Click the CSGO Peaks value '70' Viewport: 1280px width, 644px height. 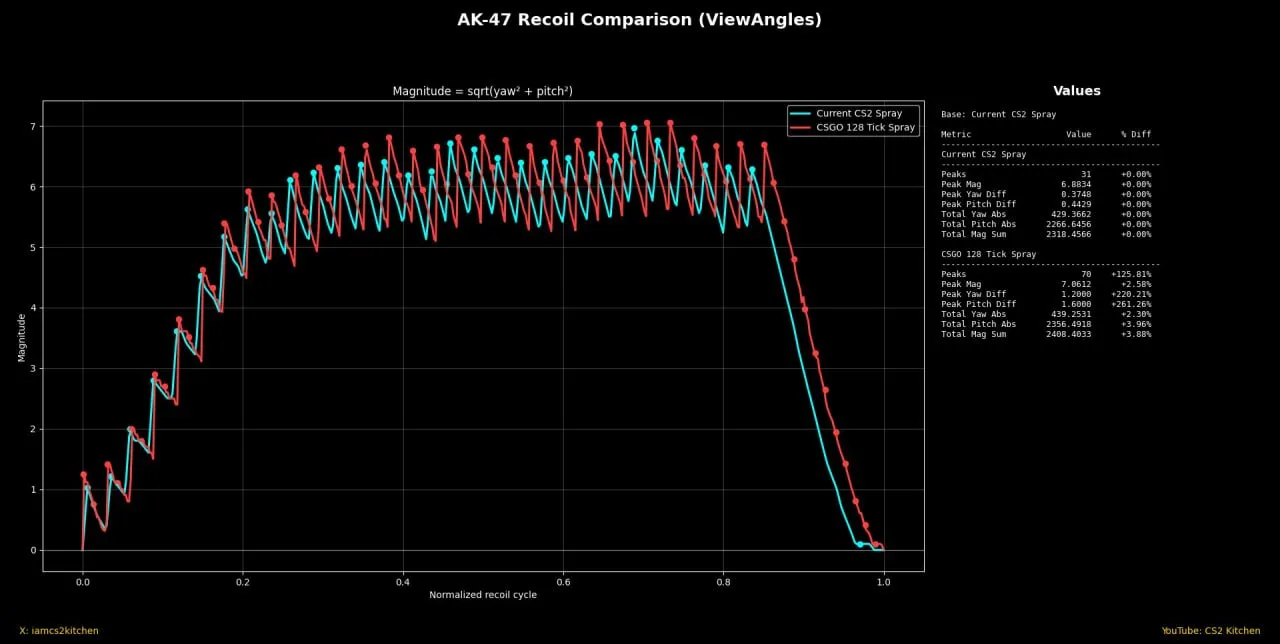pyautogui.click(x=1086, y=274)
